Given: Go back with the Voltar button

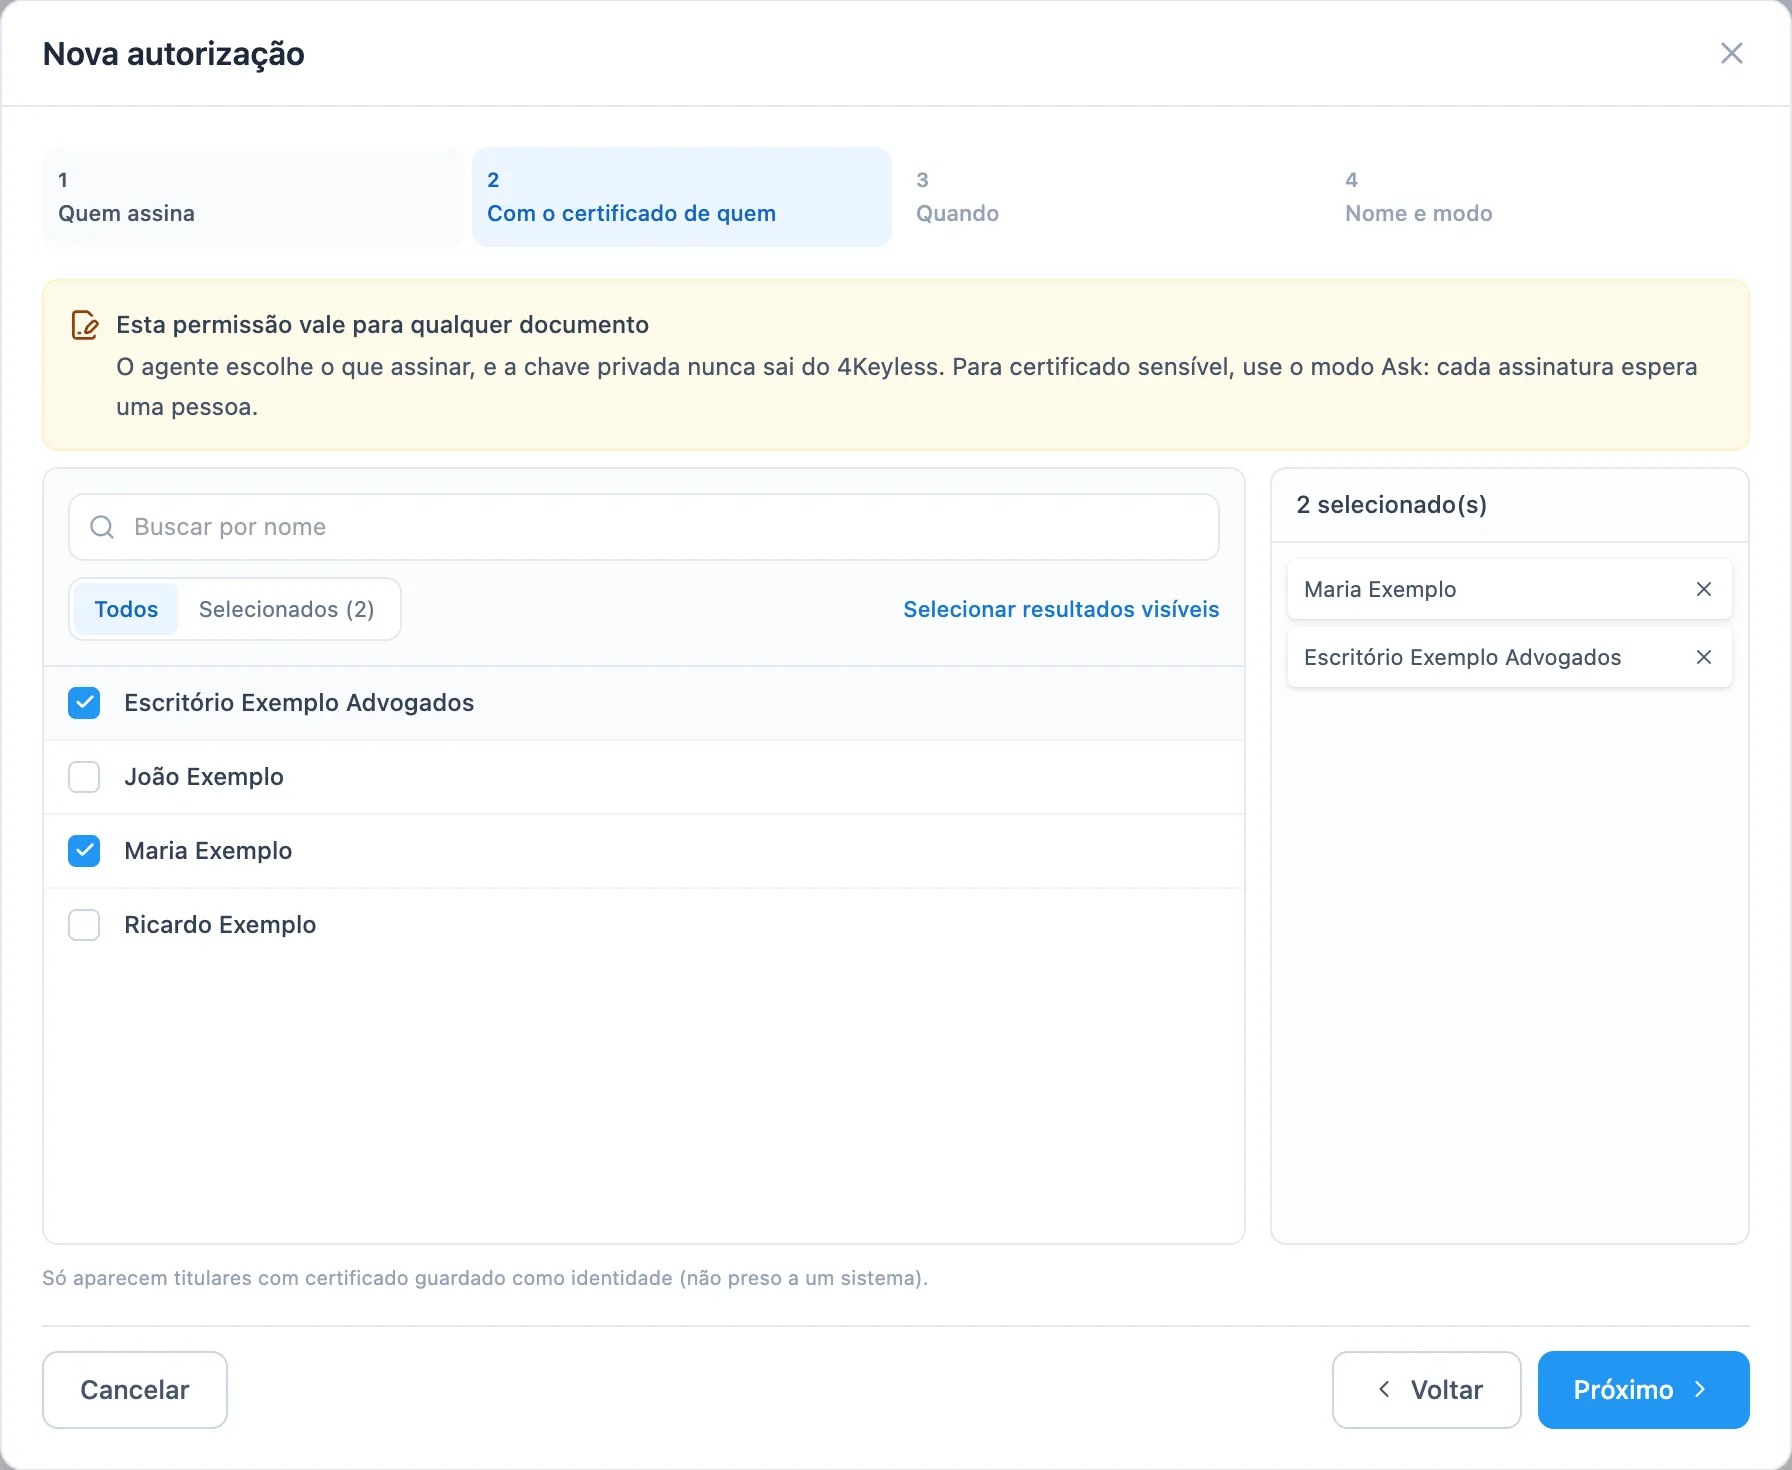Looking at the screenshot, I should tap(1427, 1390).
